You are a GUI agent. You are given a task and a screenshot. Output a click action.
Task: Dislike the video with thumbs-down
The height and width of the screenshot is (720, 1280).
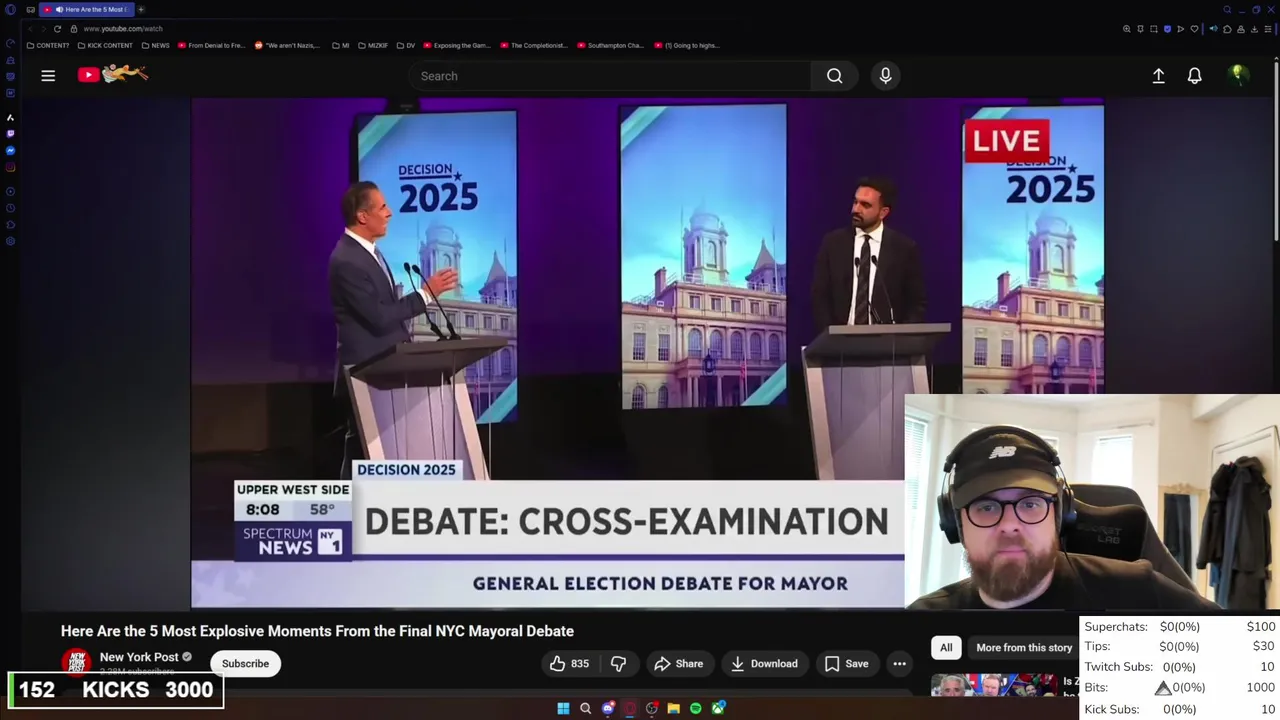(x=619, y=663)
